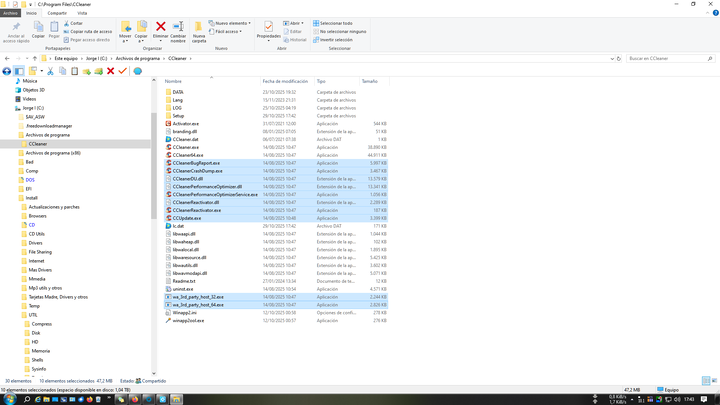This screenshot has height=405, width=720.
Task: Click the paste clipboard icon lower toolbar
Action: click(x=74, y=71)
